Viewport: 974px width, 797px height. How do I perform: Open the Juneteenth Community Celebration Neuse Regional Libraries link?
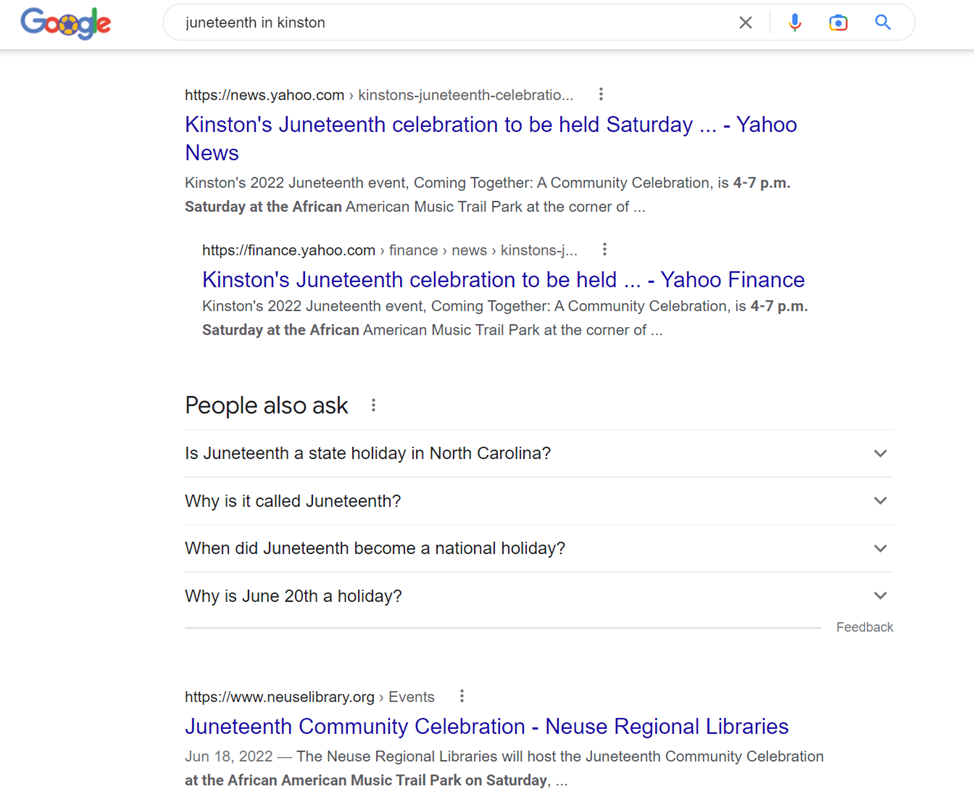coord(486,726)
